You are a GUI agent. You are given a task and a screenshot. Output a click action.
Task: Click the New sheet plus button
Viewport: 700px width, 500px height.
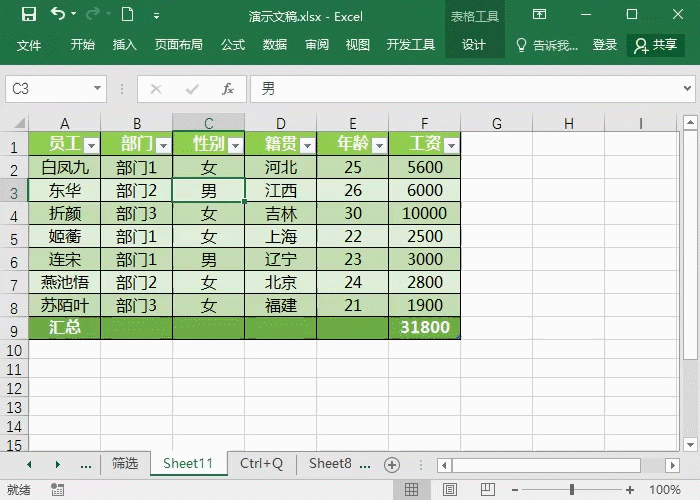click(392, 465)
